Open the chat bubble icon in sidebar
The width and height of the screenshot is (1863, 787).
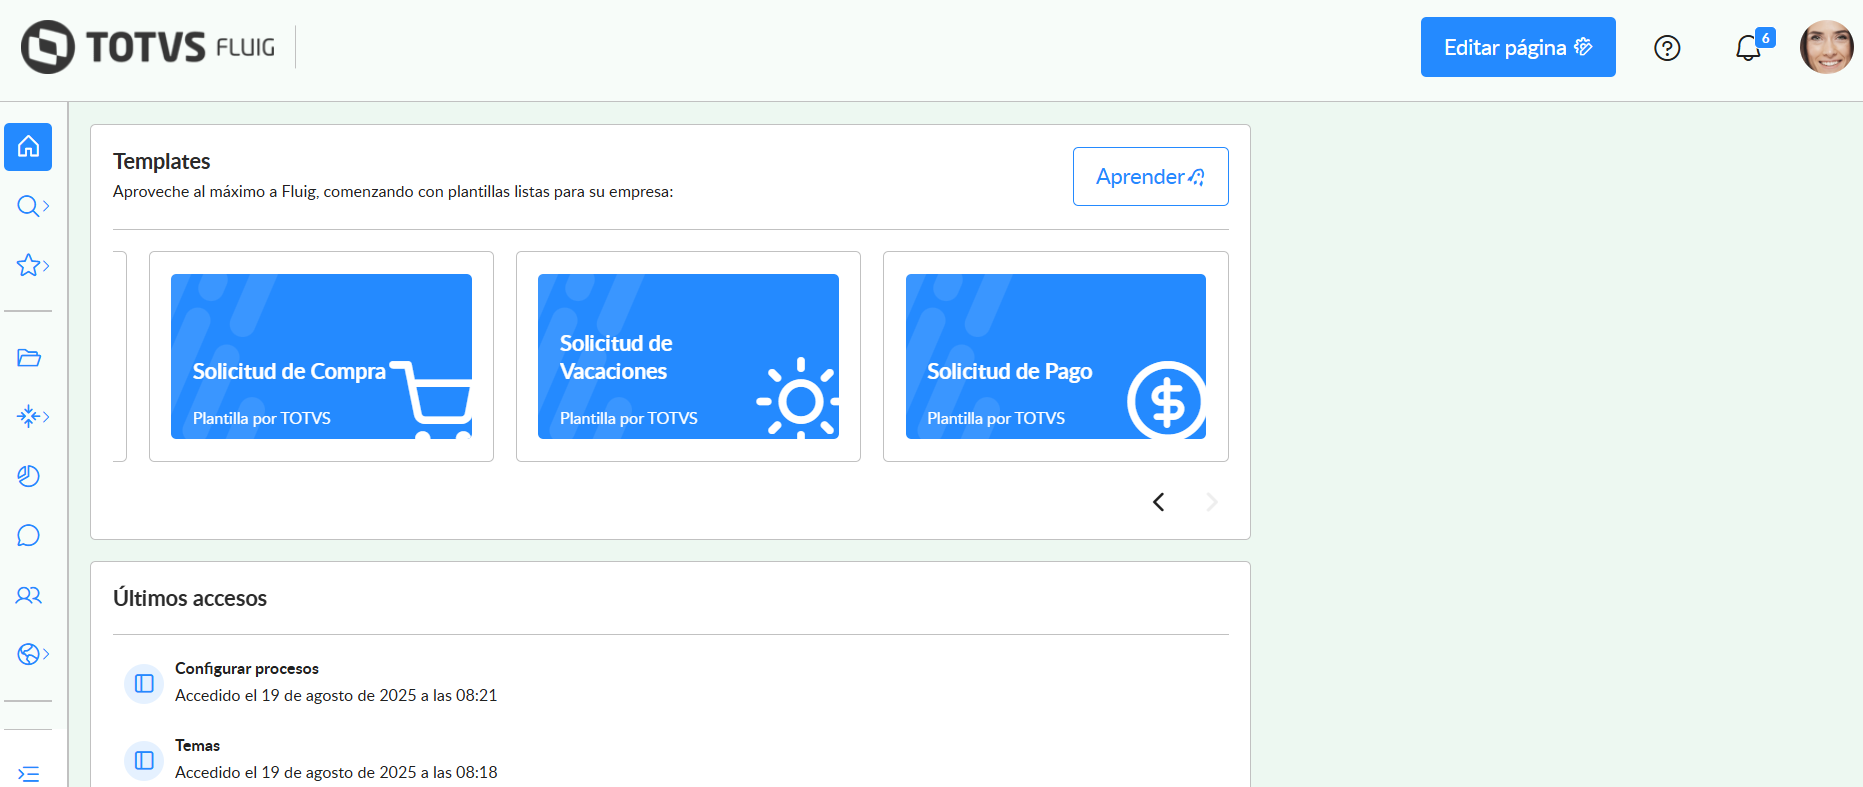point(29,536)
